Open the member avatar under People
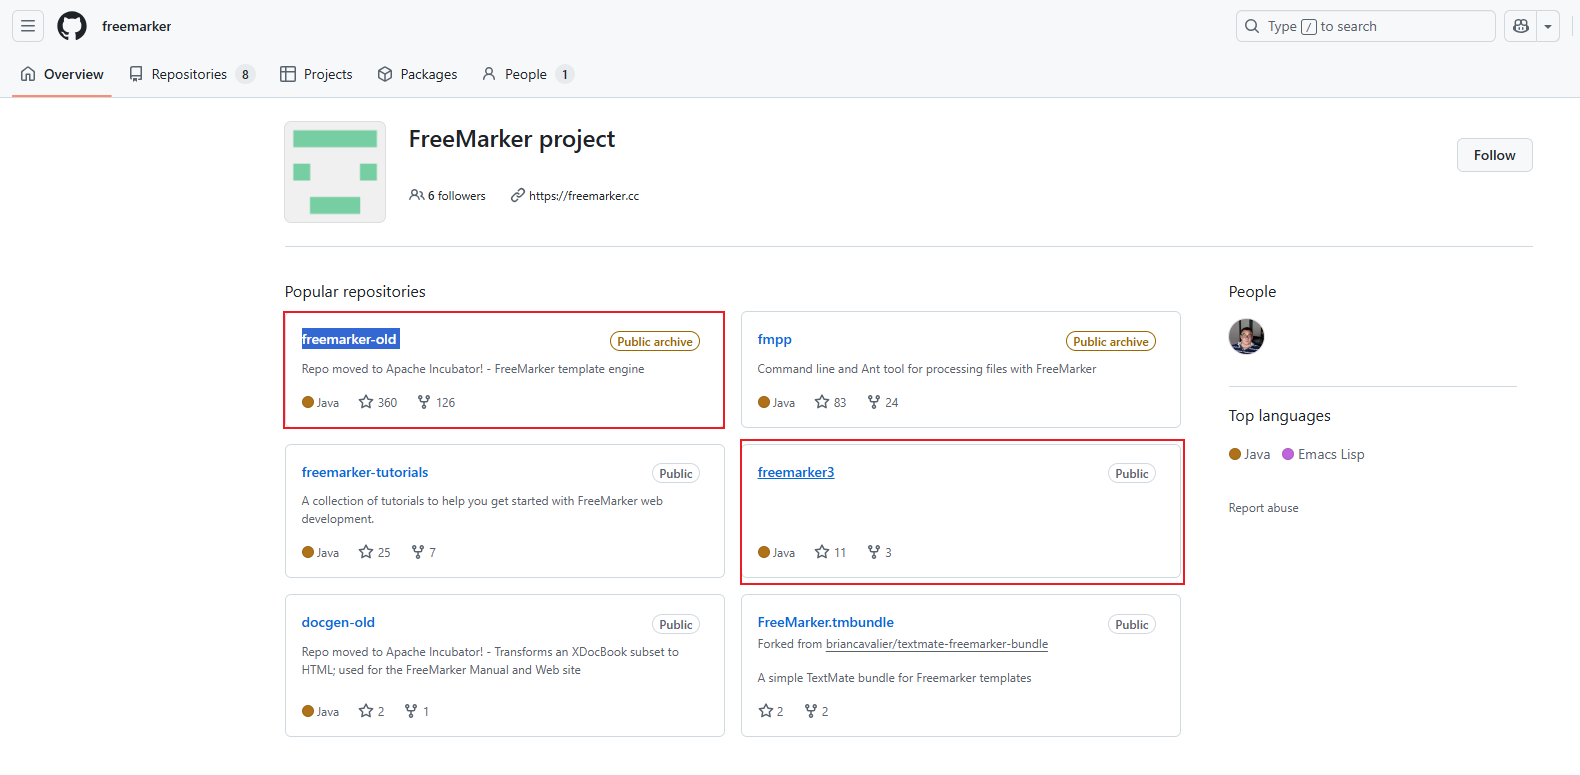The image size is (1580, 775). pyautogui.click(x=1246, y=336)
